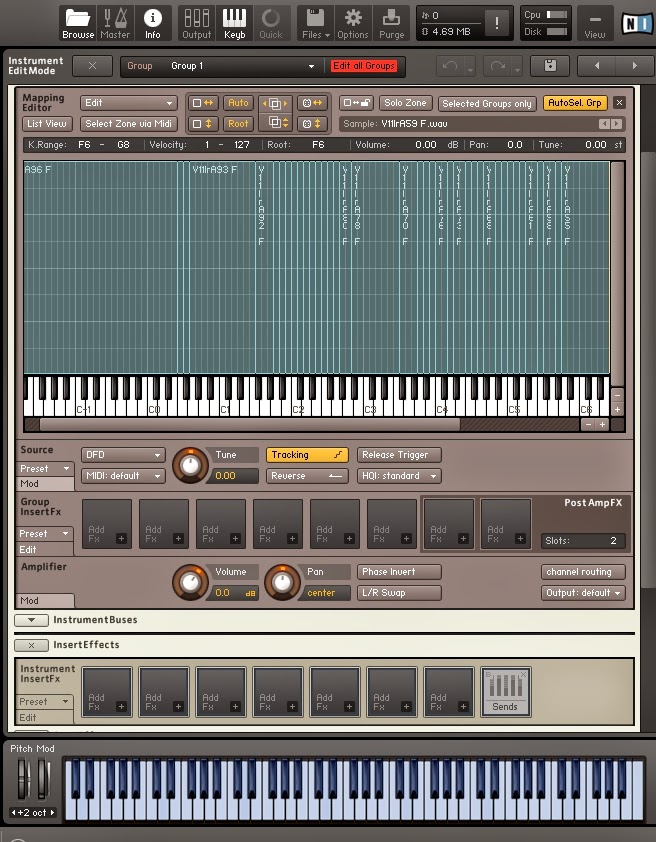Show the Output mixer section
Image resolution: width=656 pixels, height=842 pixels.
(x=197, y=21)
